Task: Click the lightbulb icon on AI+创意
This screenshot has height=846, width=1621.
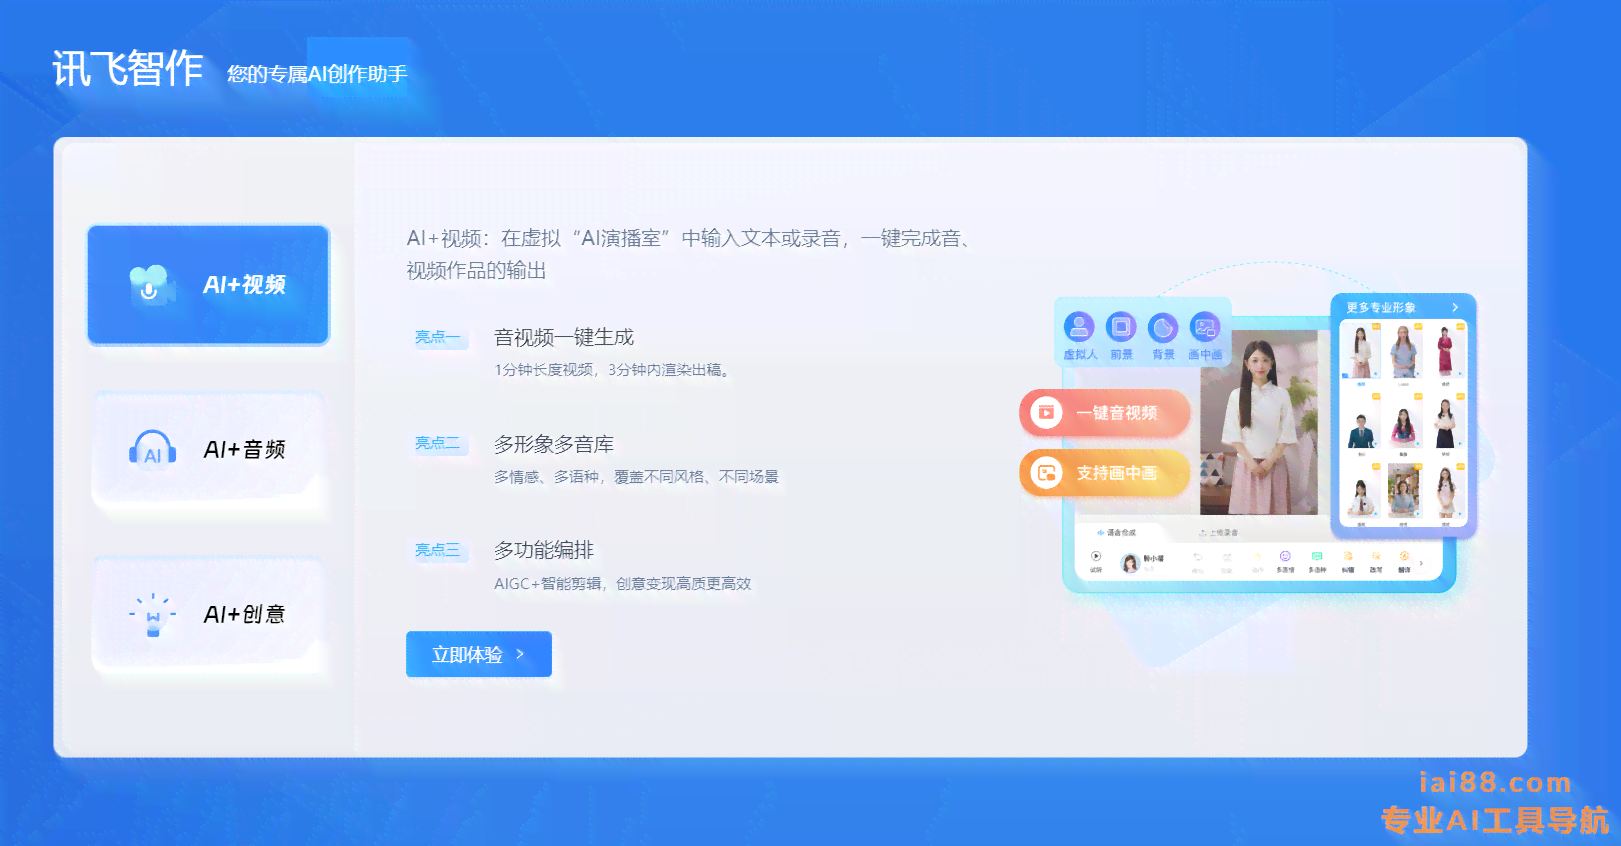Action: click(x=152, y=614)
